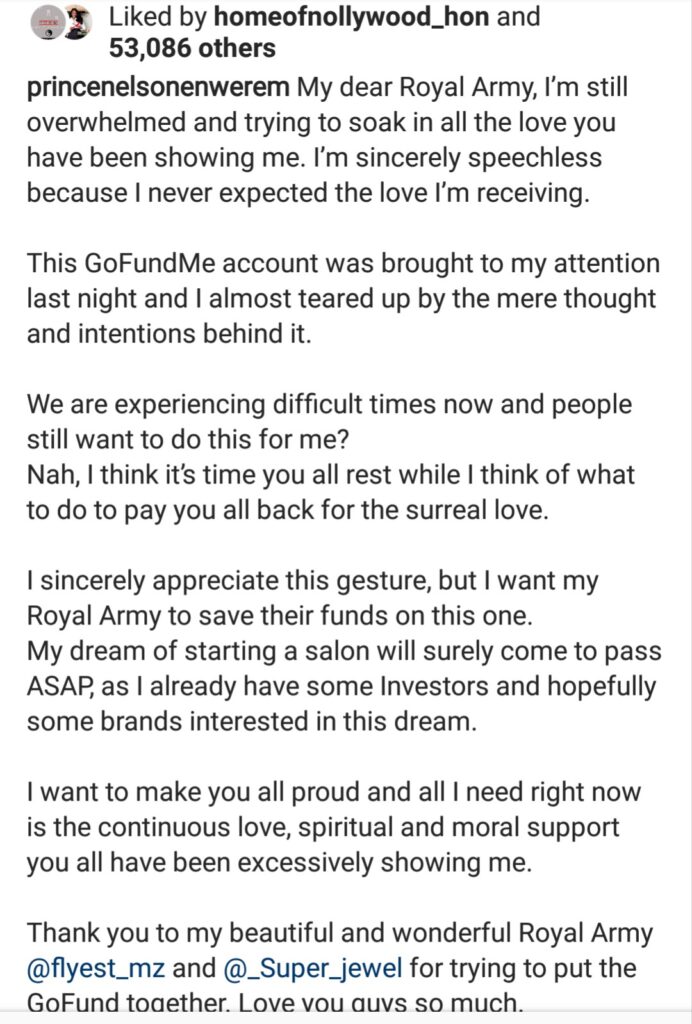Click the 'My dream of starting a salon' sentence
692x1024 pixels.
[344, 687]
